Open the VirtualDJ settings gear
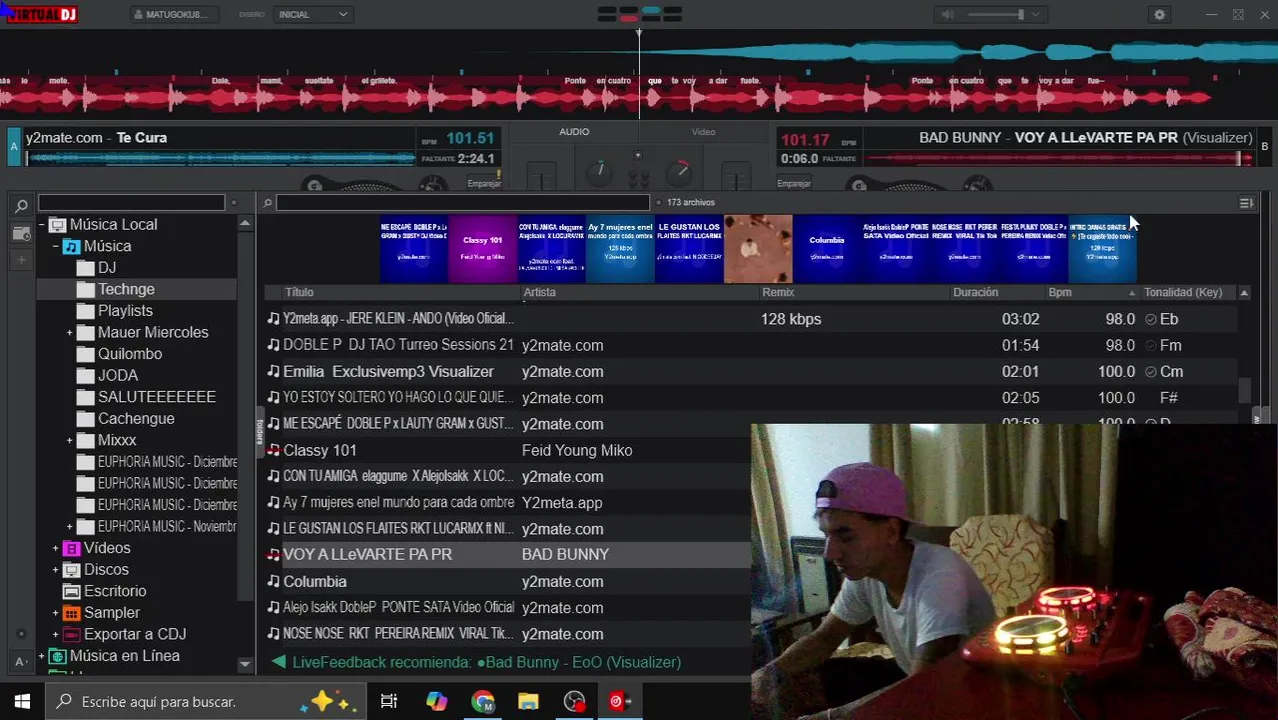The image size is (1278, 720). tap(1159, 15)
